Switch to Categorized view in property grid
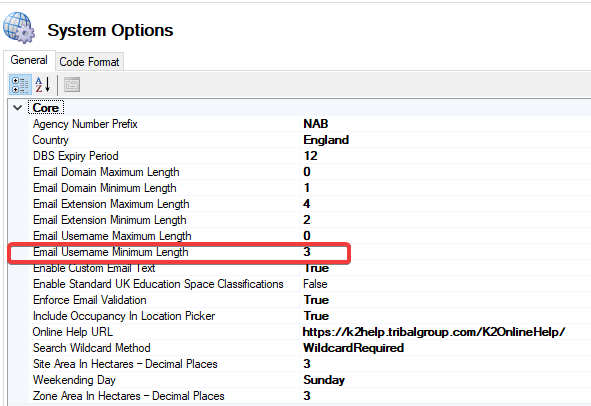 click(20, 85)
